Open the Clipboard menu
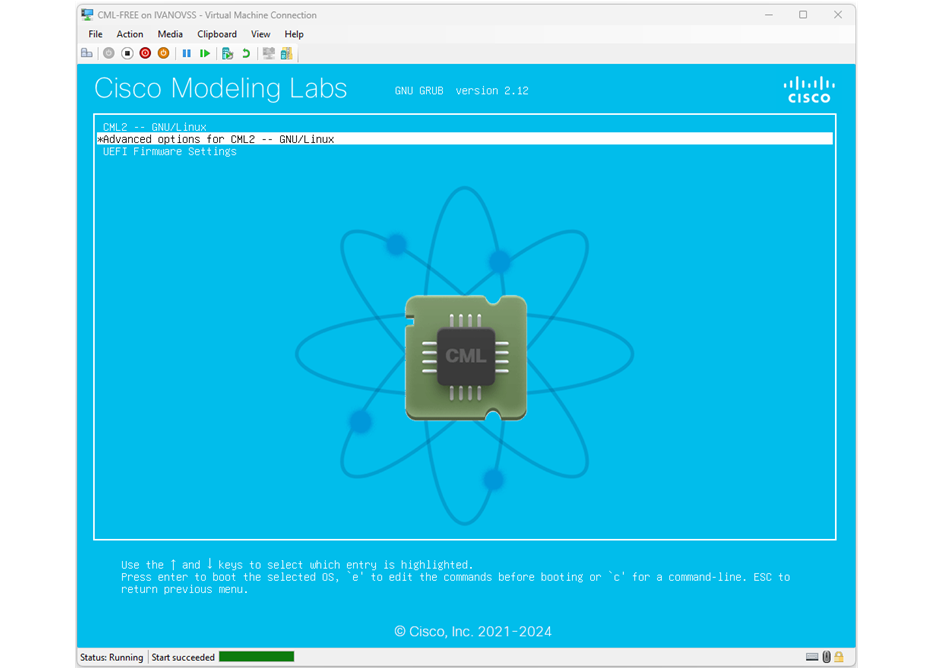Viewport: 933px width, 669px height. [217, 35]
